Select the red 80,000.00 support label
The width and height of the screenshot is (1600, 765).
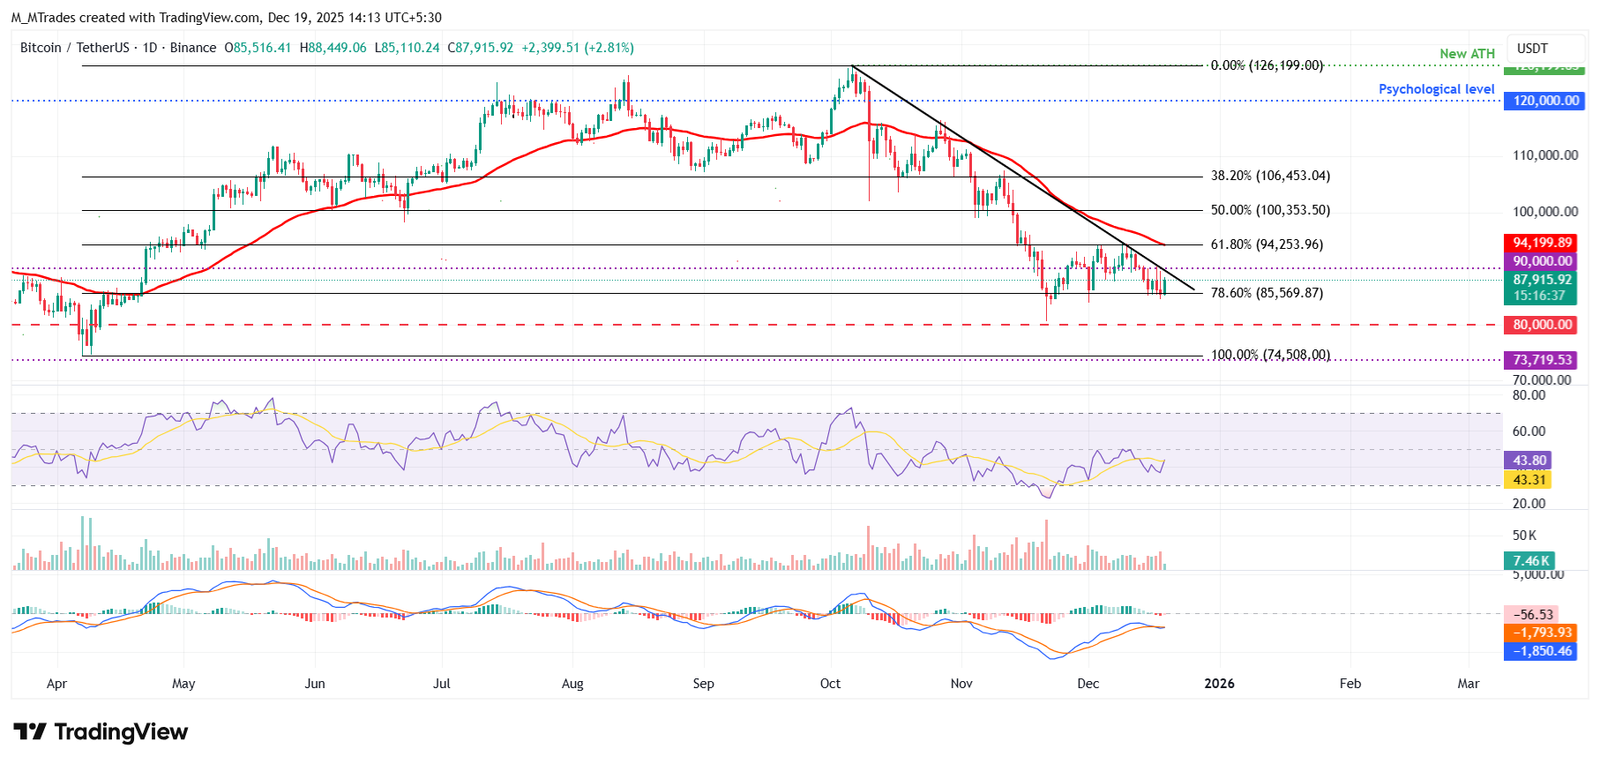pyautogui.click(x=1541, y=325)
